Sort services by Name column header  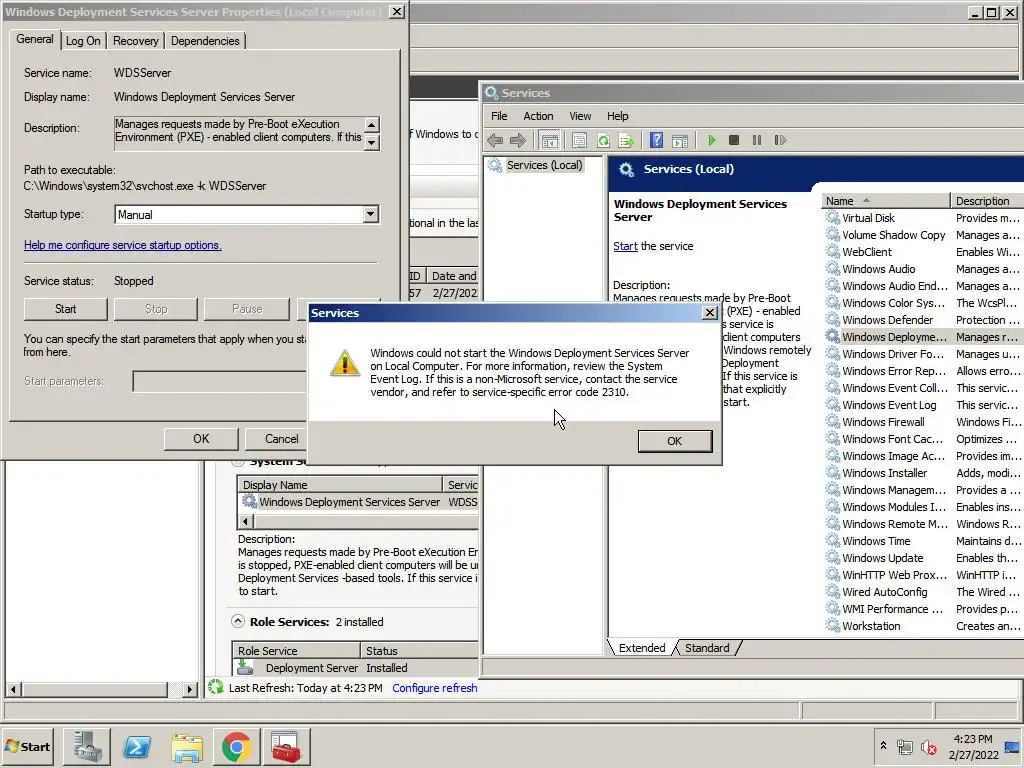click(x=886, y=201)
